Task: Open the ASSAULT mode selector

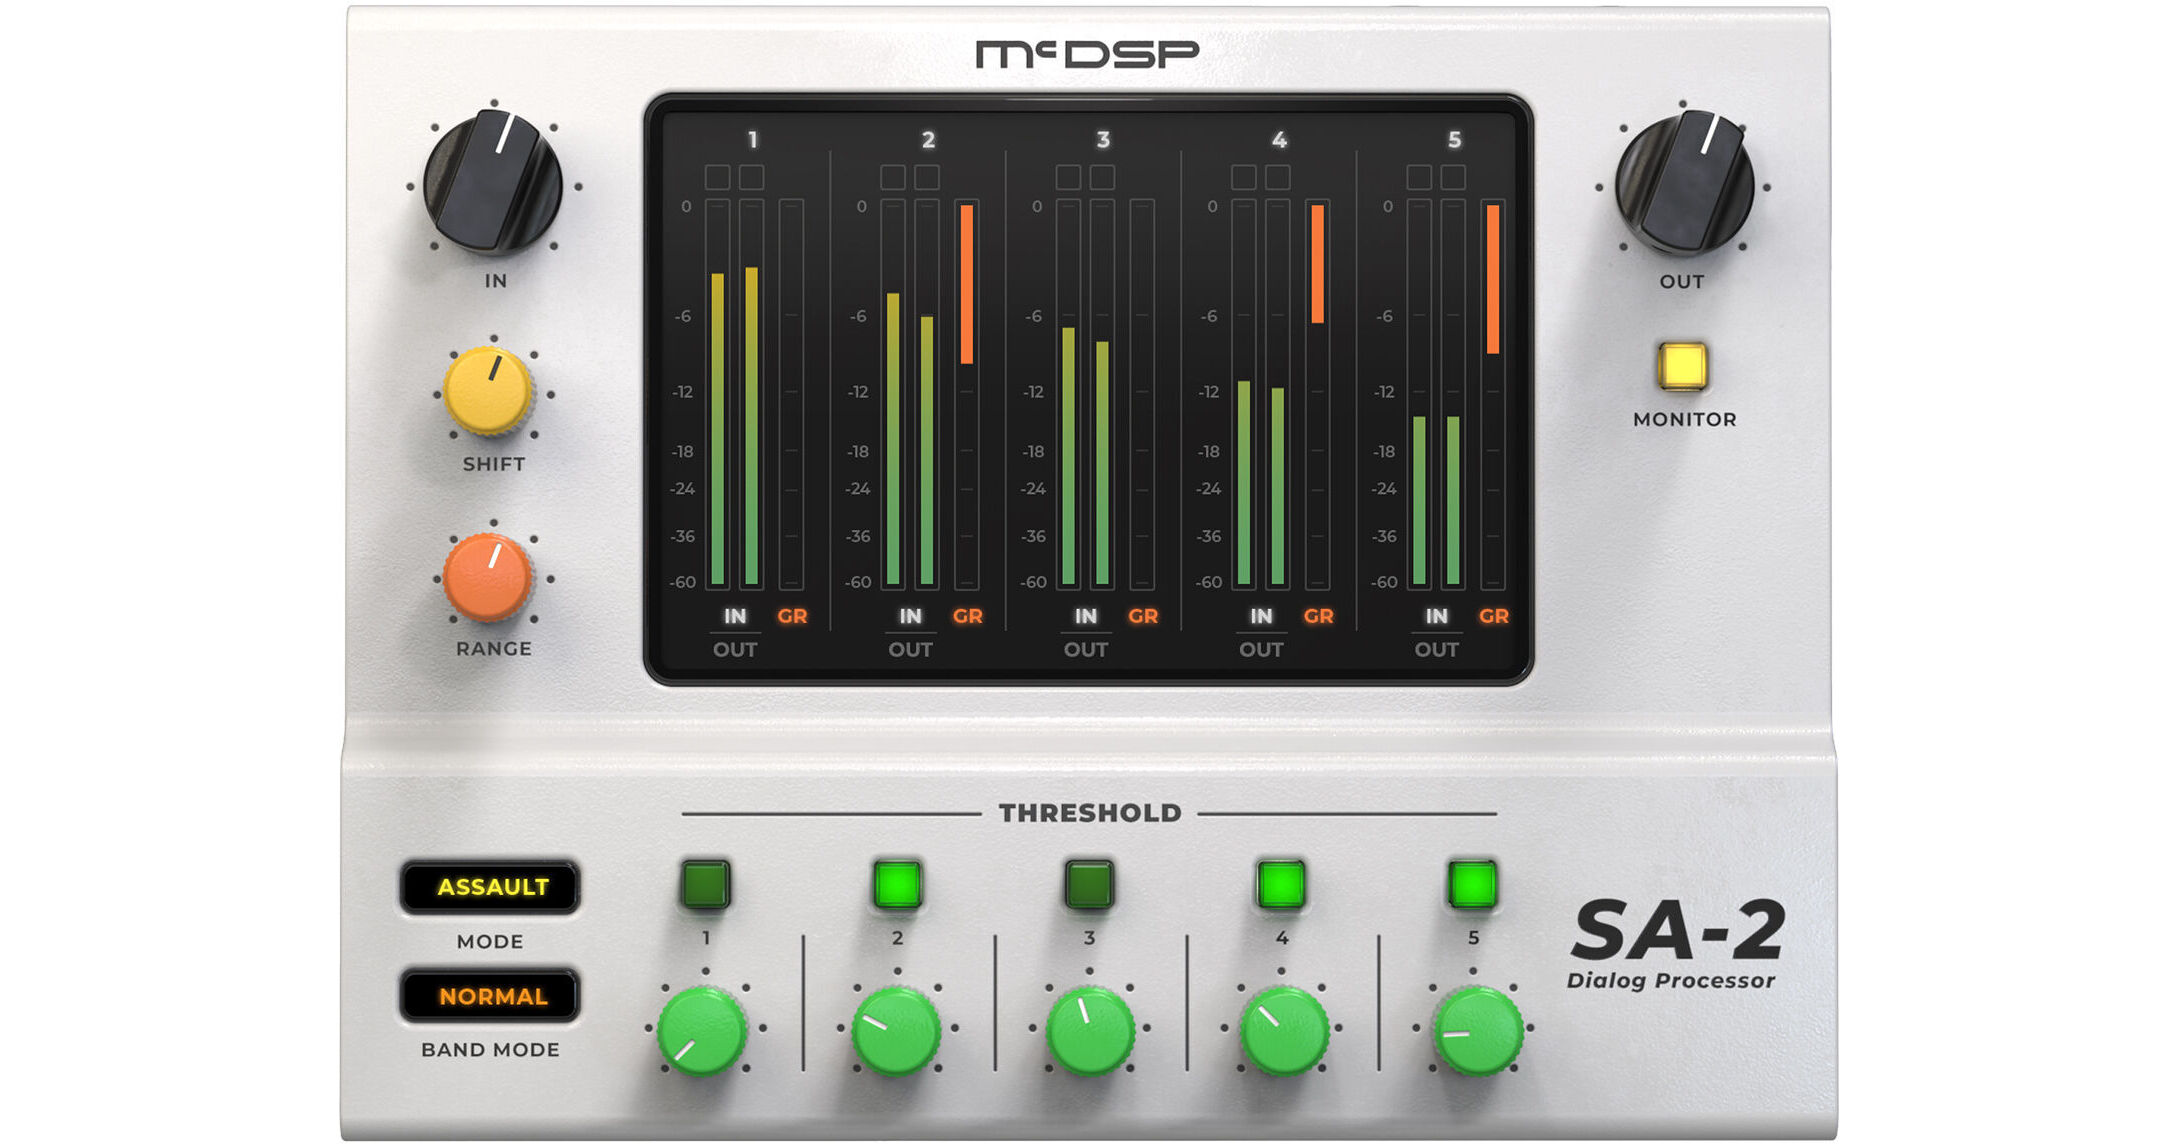Action: (490, 886)
